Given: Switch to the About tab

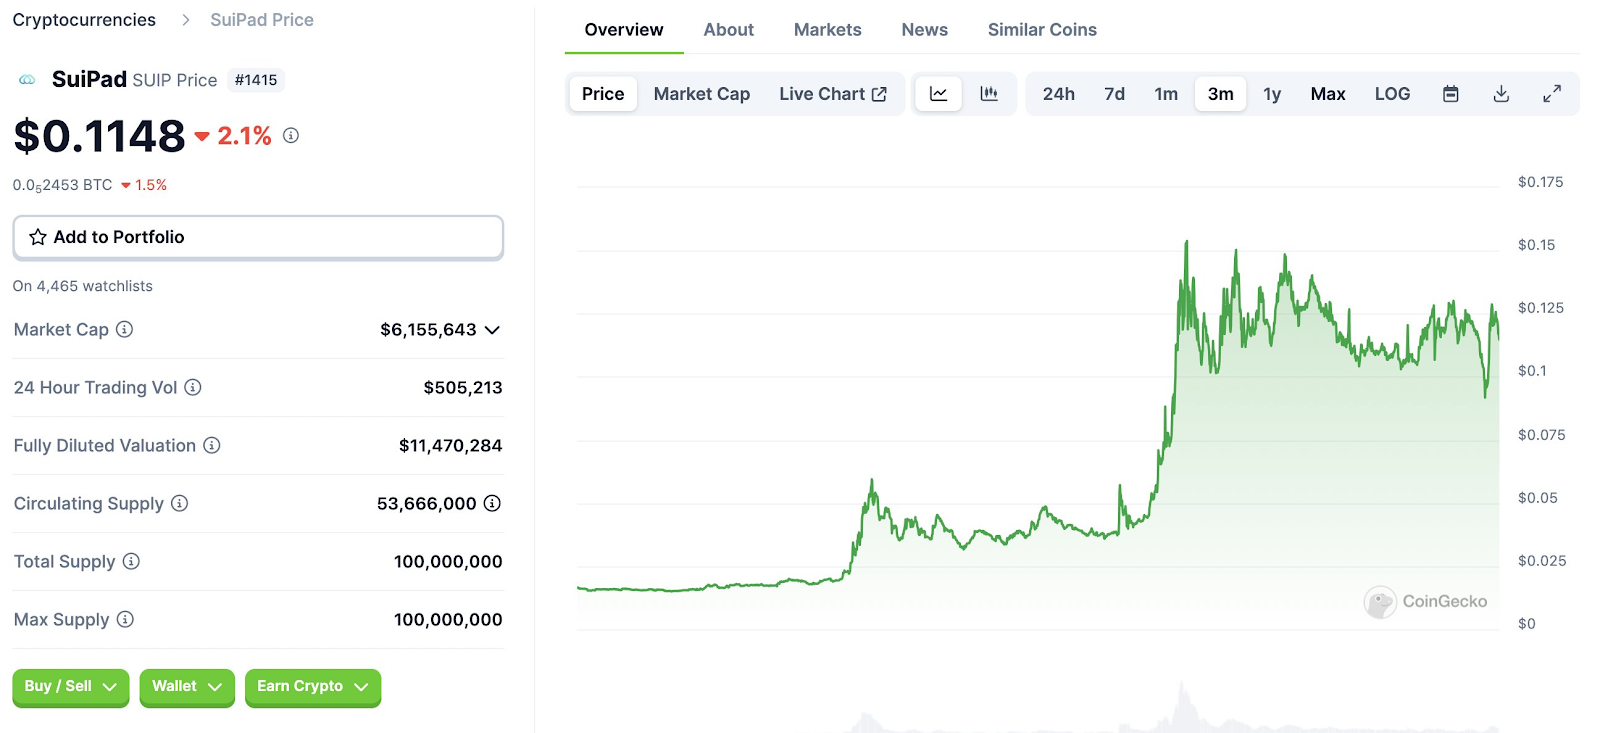Looking at the screenshot, I should click(x=729, y=30).
